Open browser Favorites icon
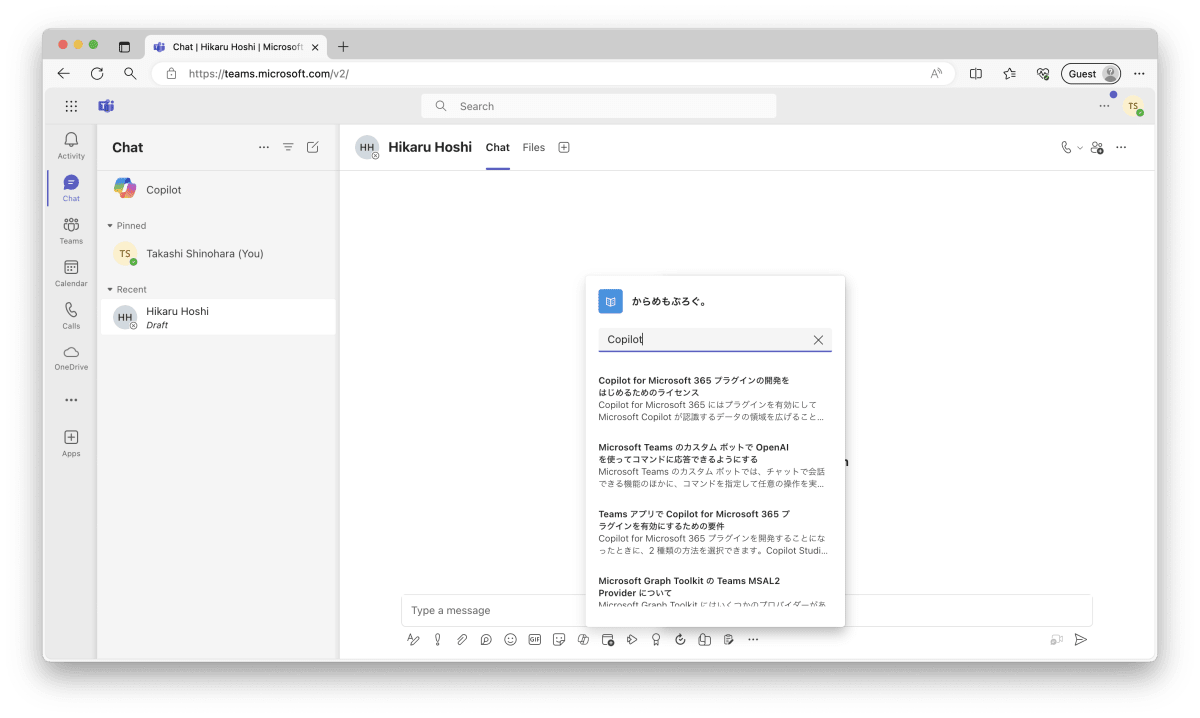Viewport: 1200px width, 718px height. [1010, 74]
